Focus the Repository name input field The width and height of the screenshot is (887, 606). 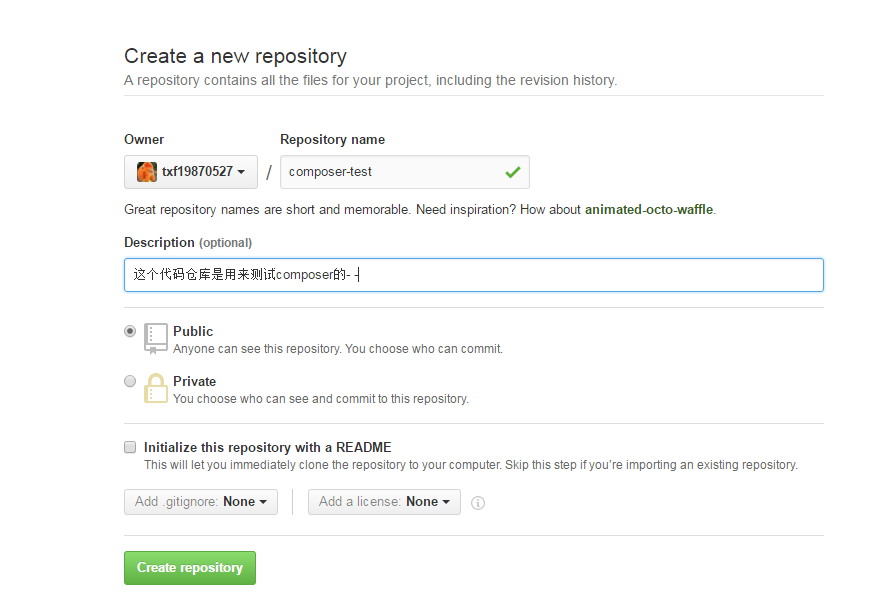pos(405,172)
